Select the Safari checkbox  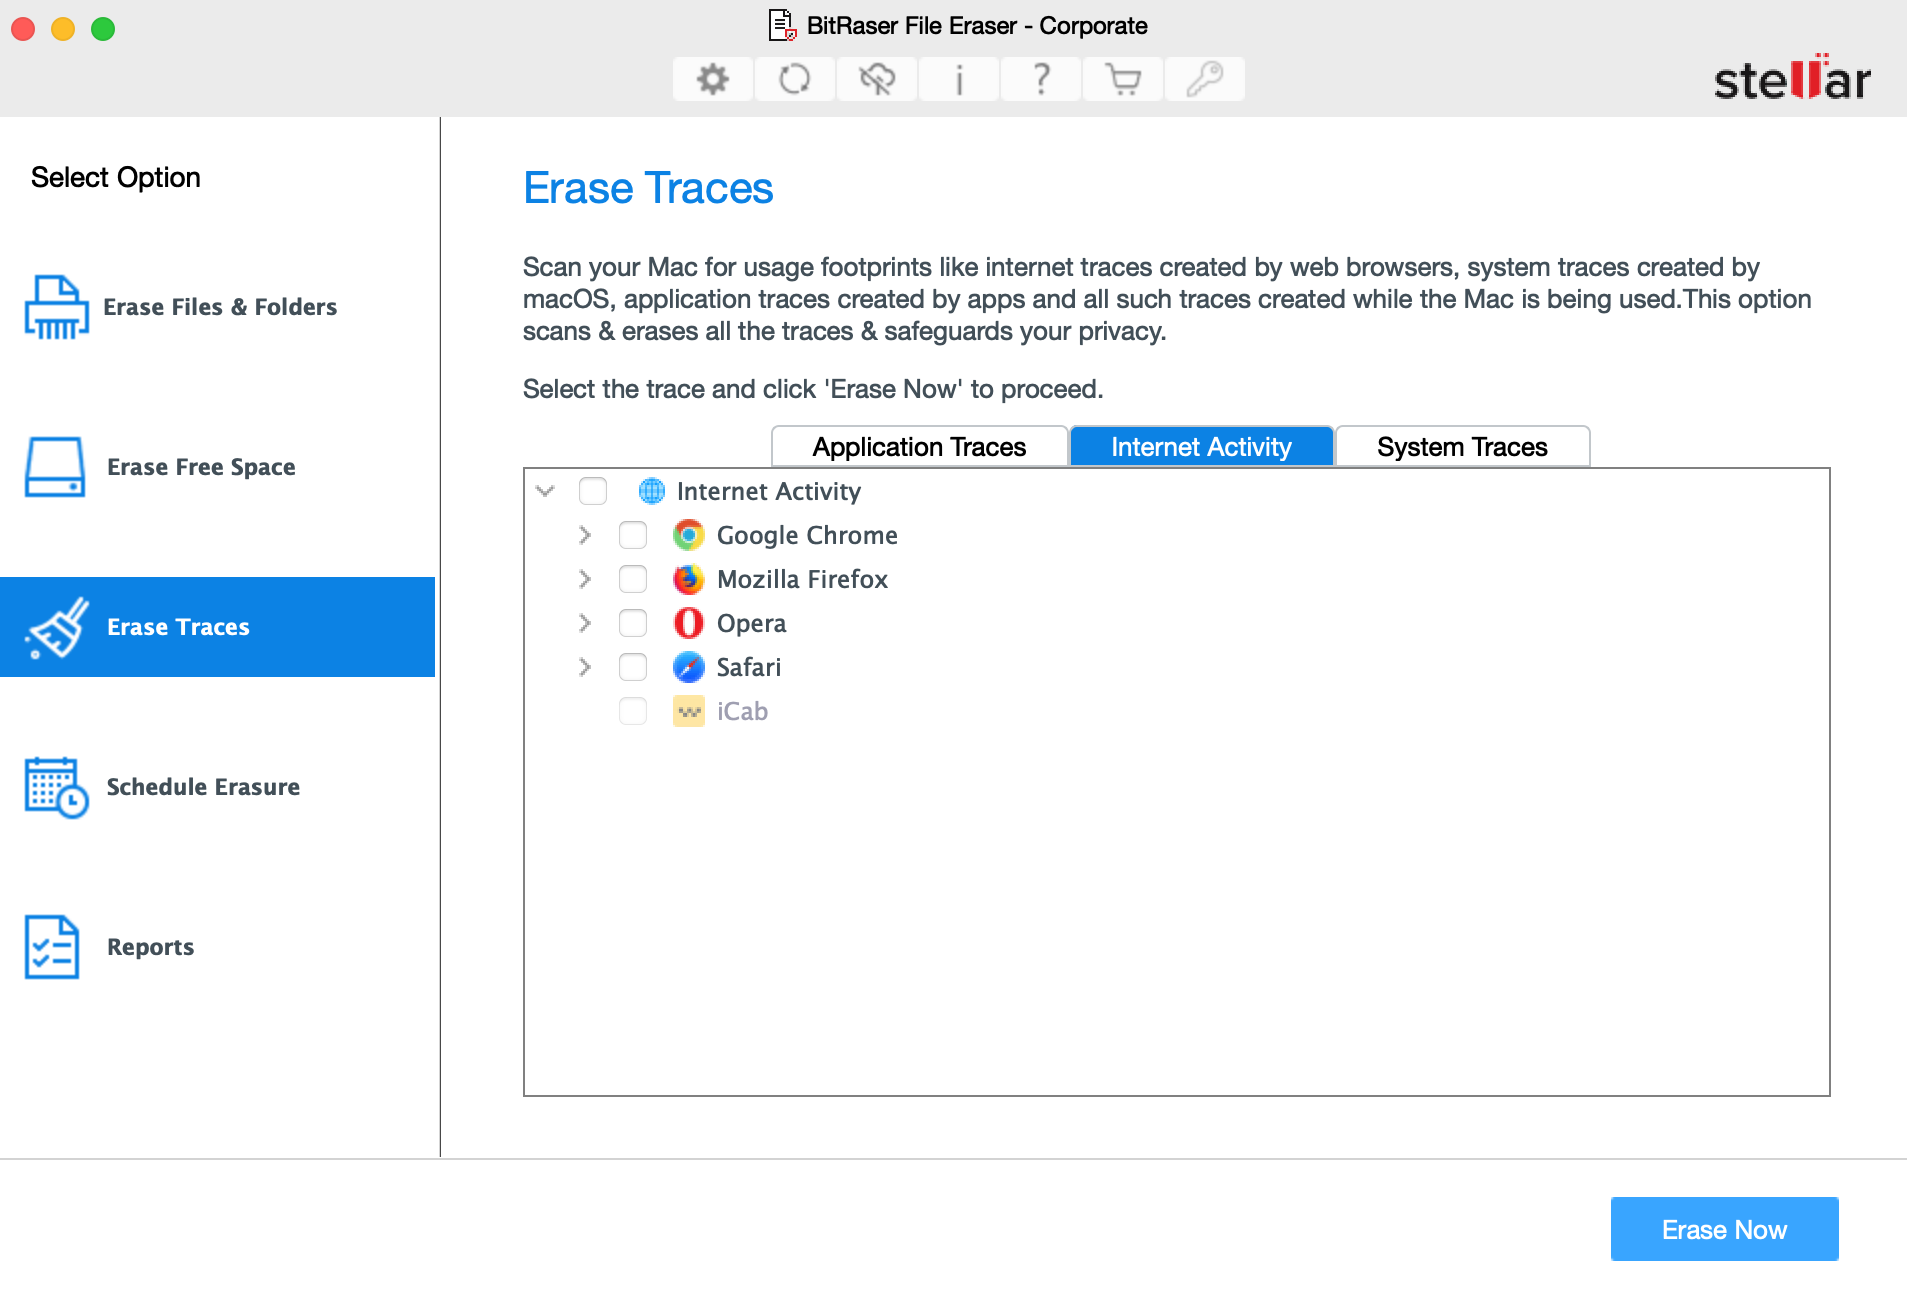(633, 667)
